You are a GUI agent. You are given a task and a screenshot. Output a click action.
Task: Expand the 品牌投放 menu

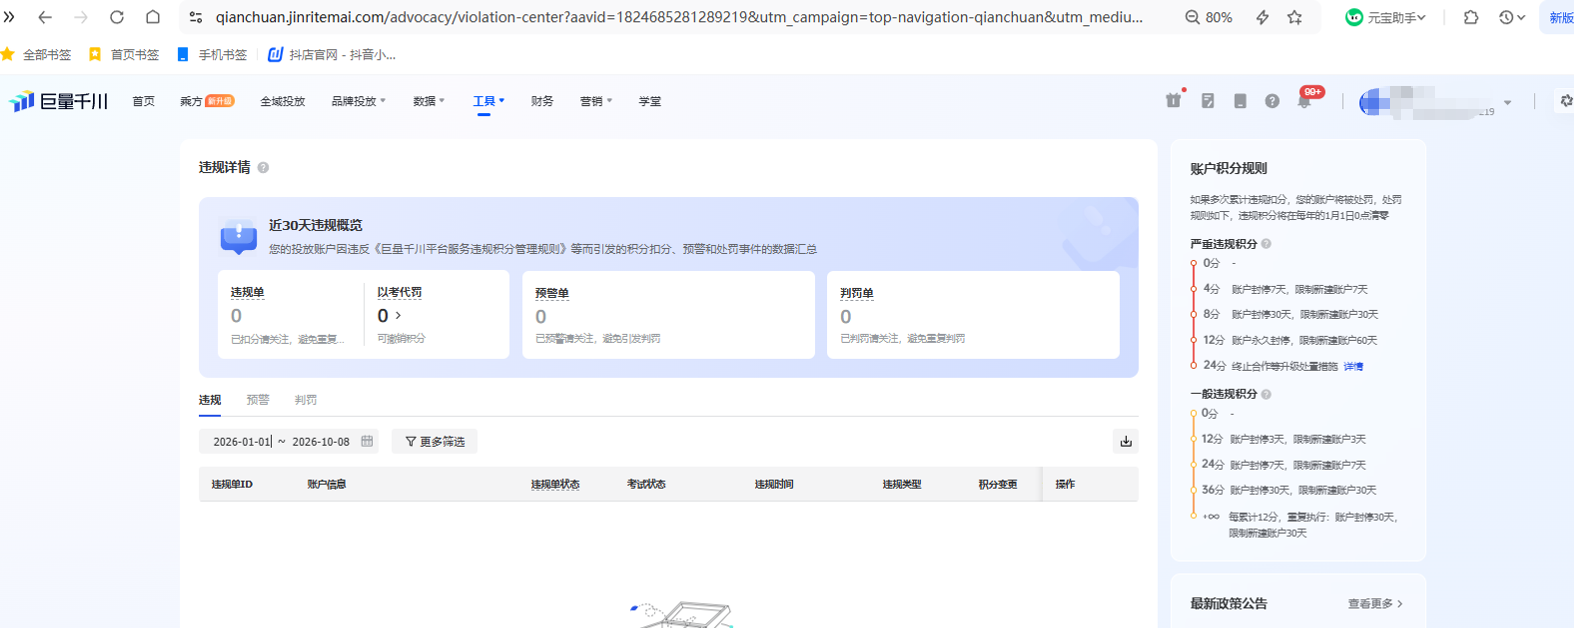pos(358,101)
